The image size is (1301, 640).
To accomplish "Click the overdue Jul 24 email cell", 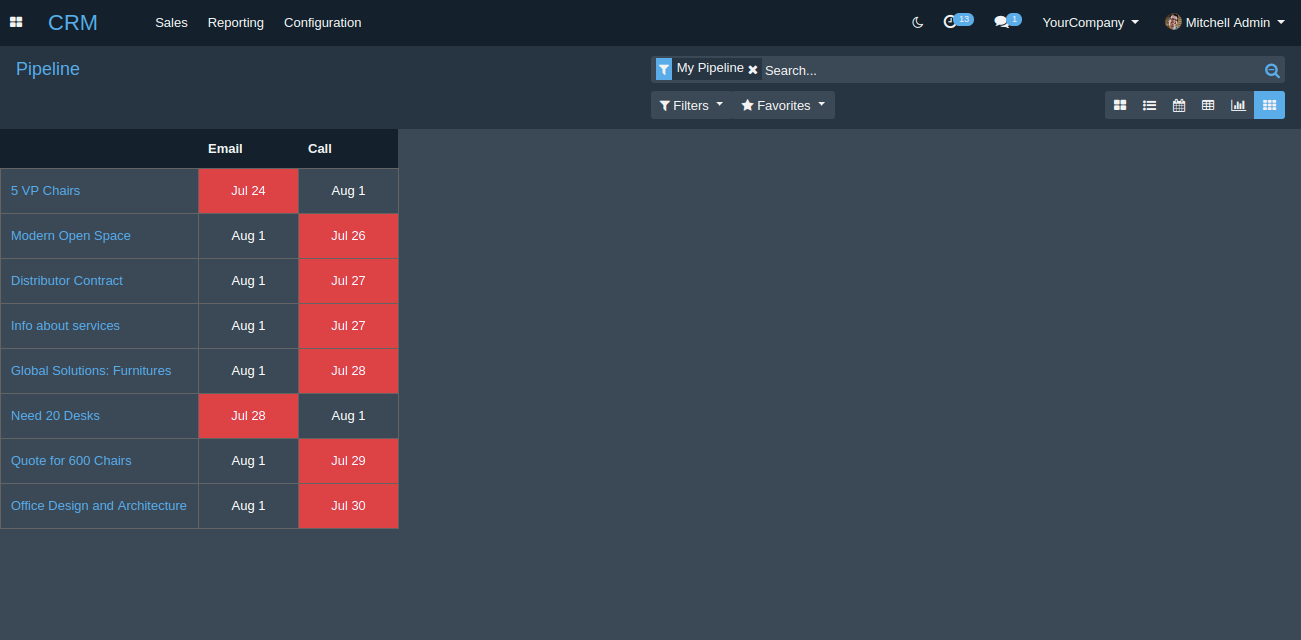I will tap(248, 190).
